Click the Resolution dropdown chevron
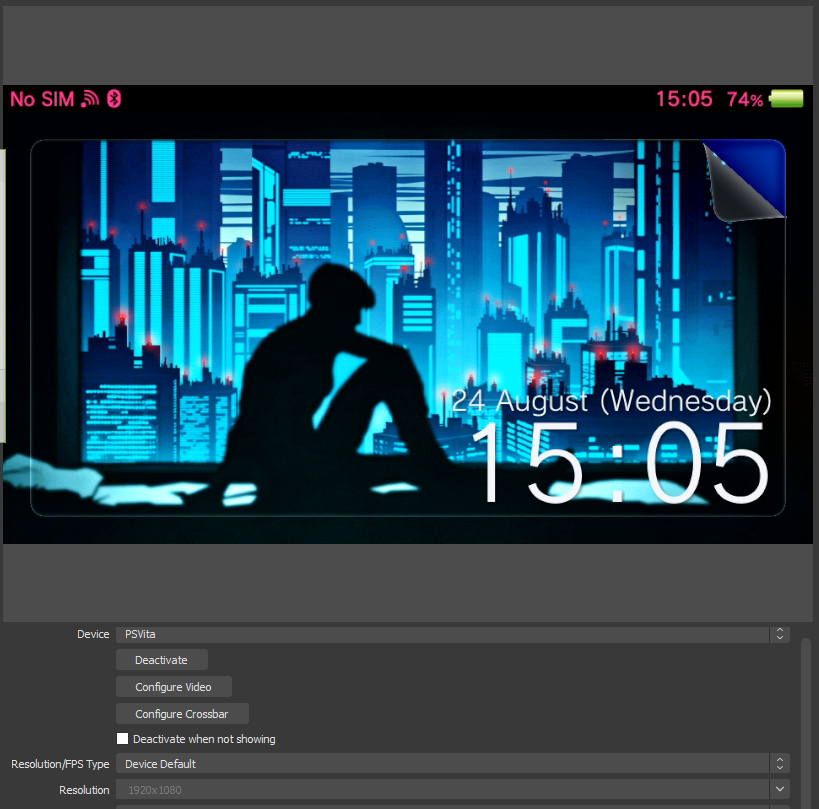Viewport: 819px width, 809px height. point(780,789)
